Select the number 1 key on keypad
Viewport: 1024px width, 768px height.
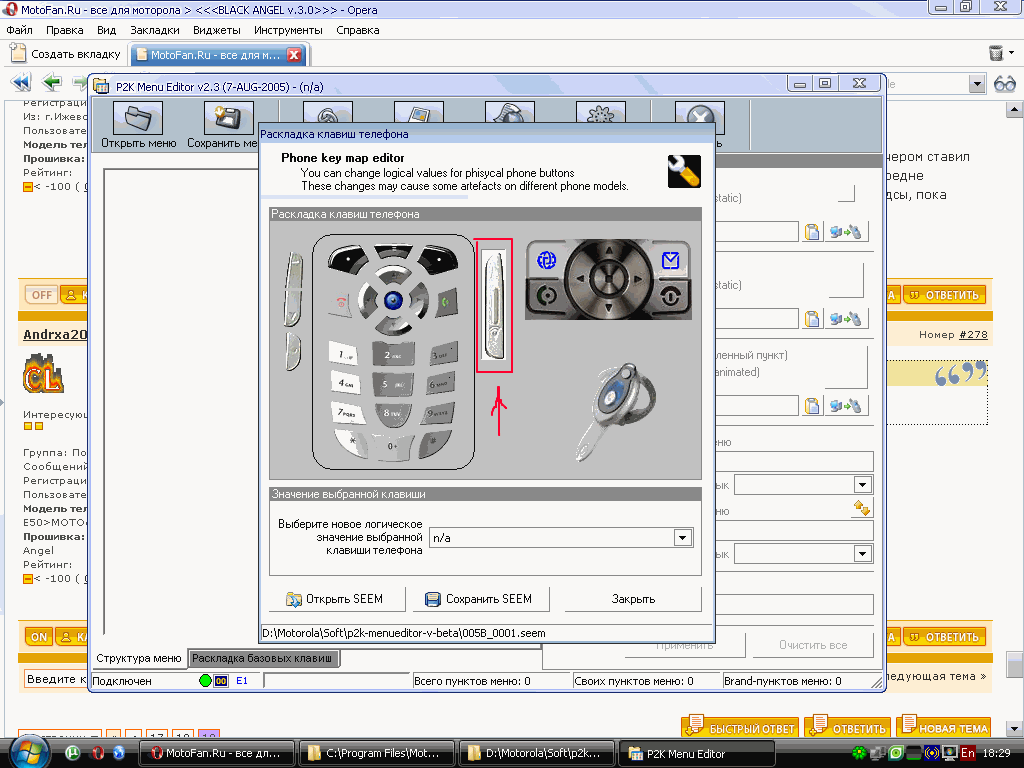click(344, 355)
